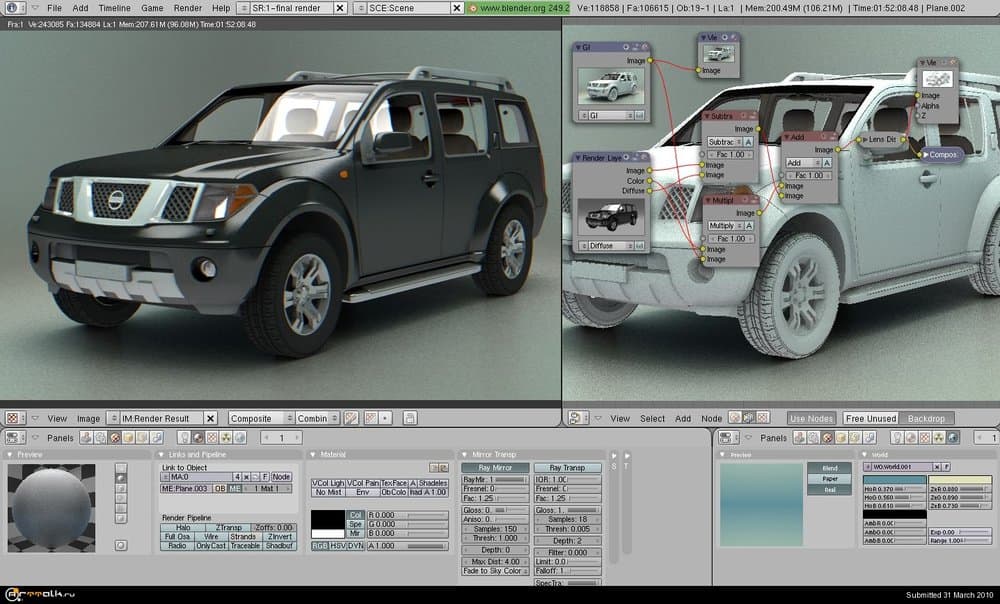Click the UV/Image editor window type icon
This screenshot has width=1000, height=604.
point(13,418)
